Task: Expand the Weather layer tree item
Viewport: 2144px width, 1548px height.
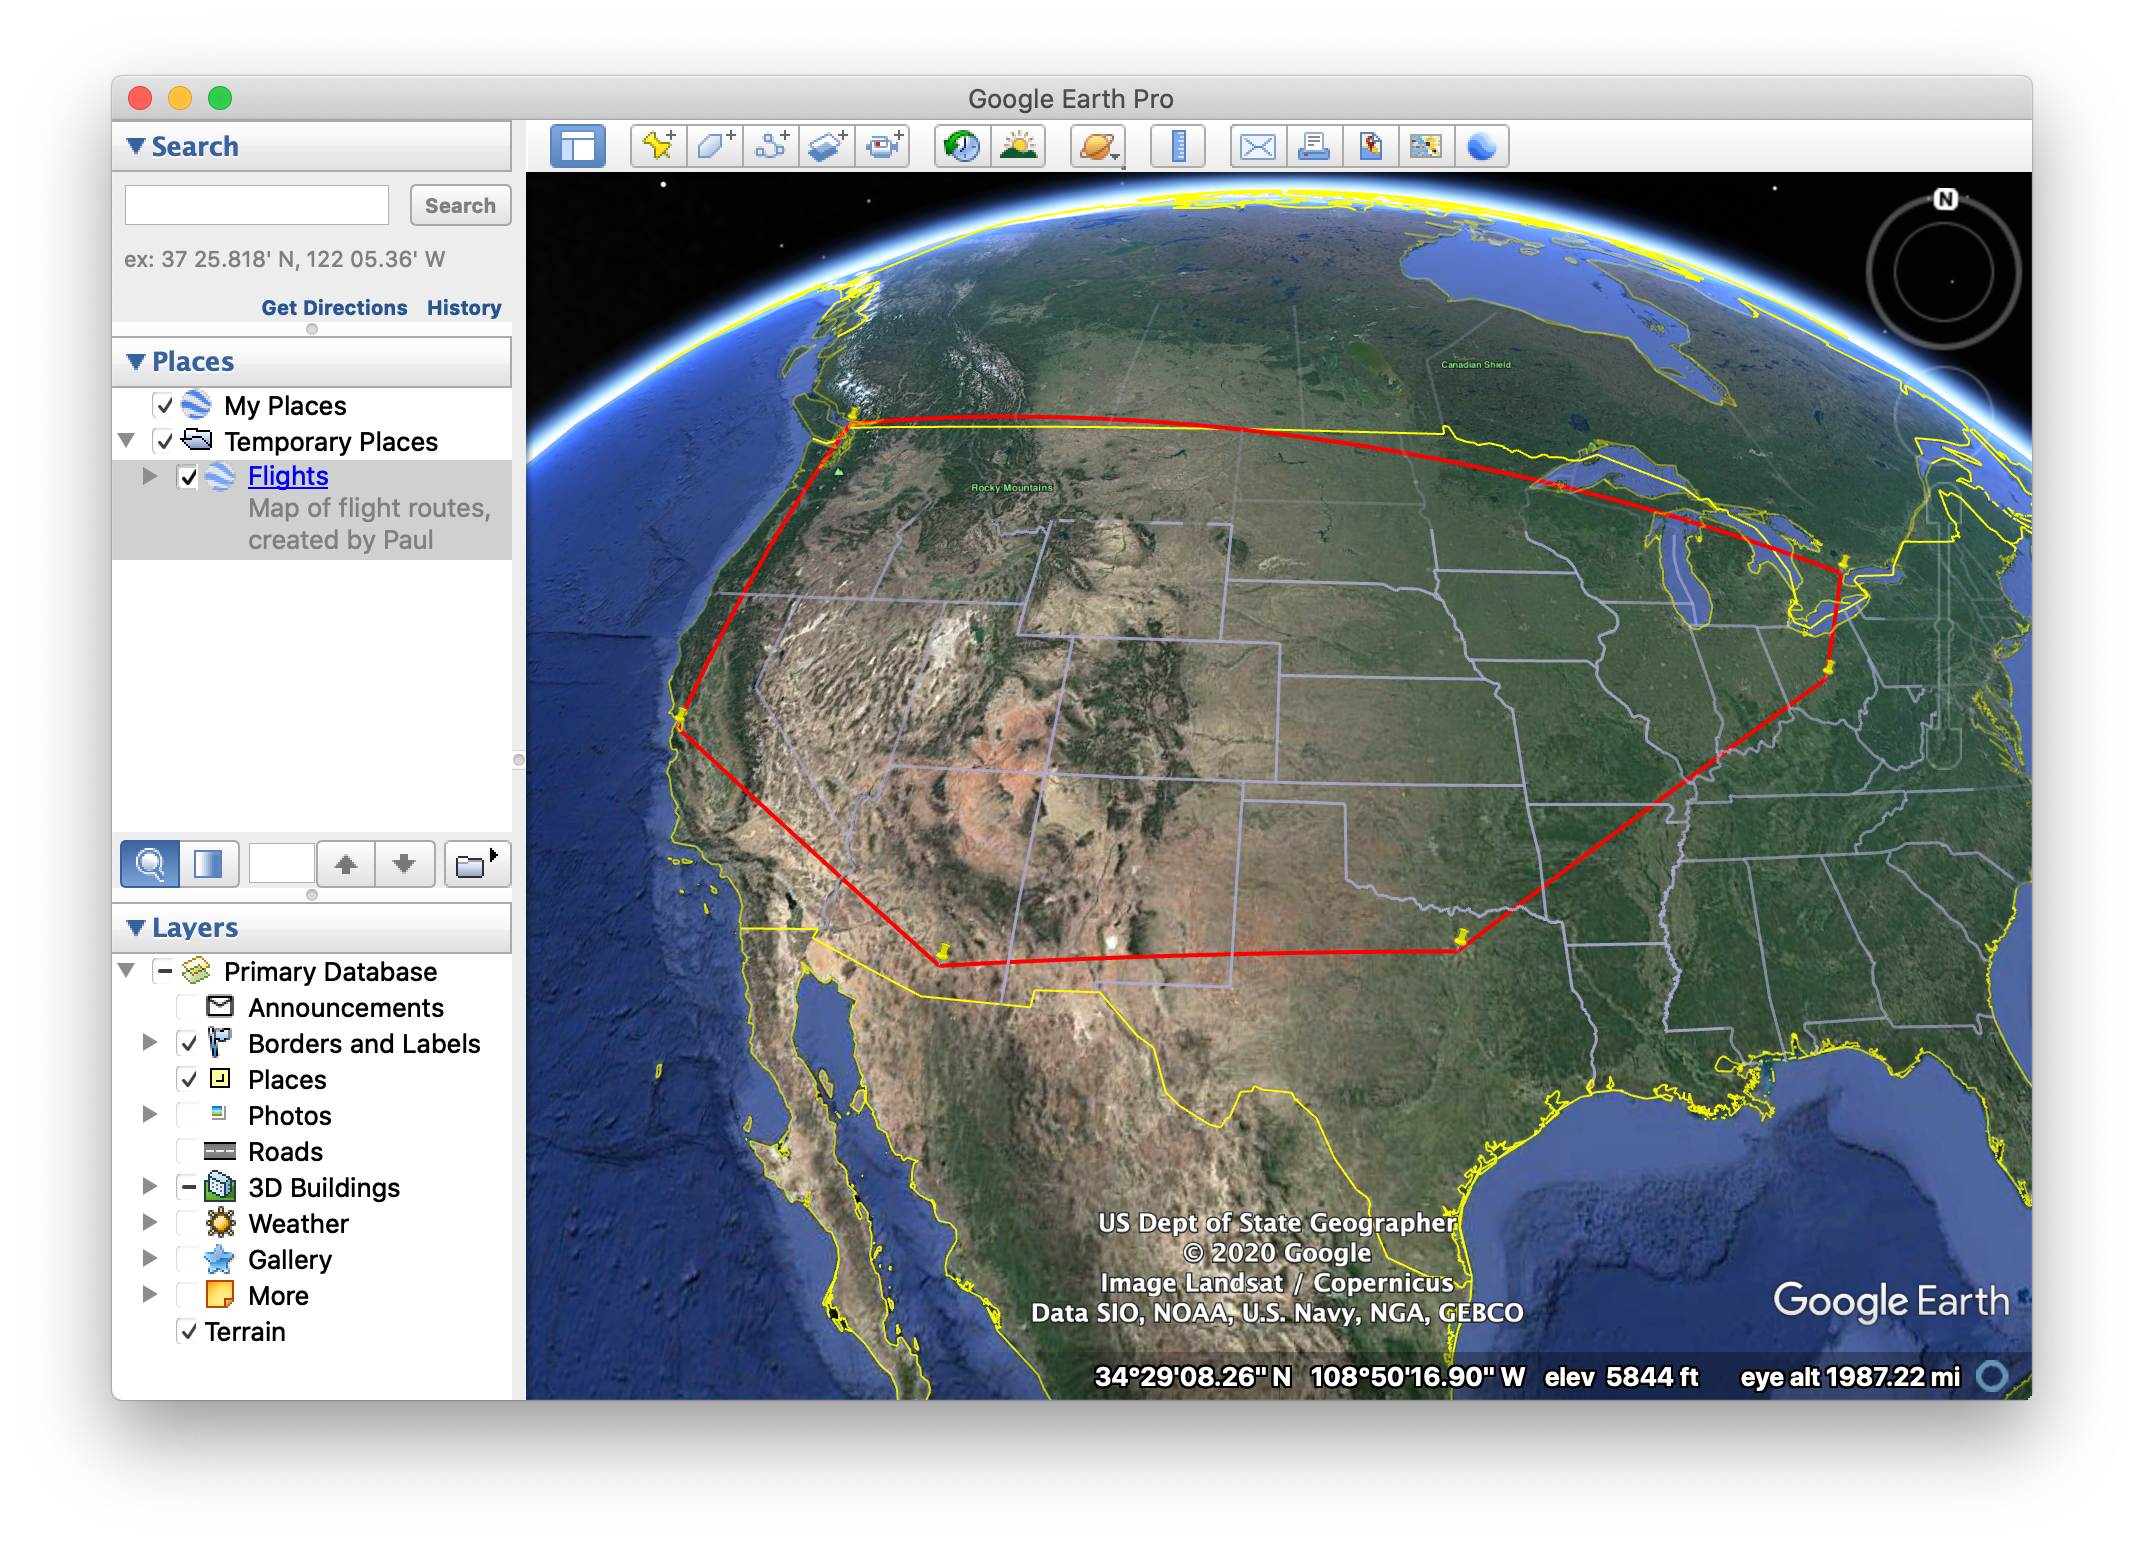Action: coord(150,1223)
